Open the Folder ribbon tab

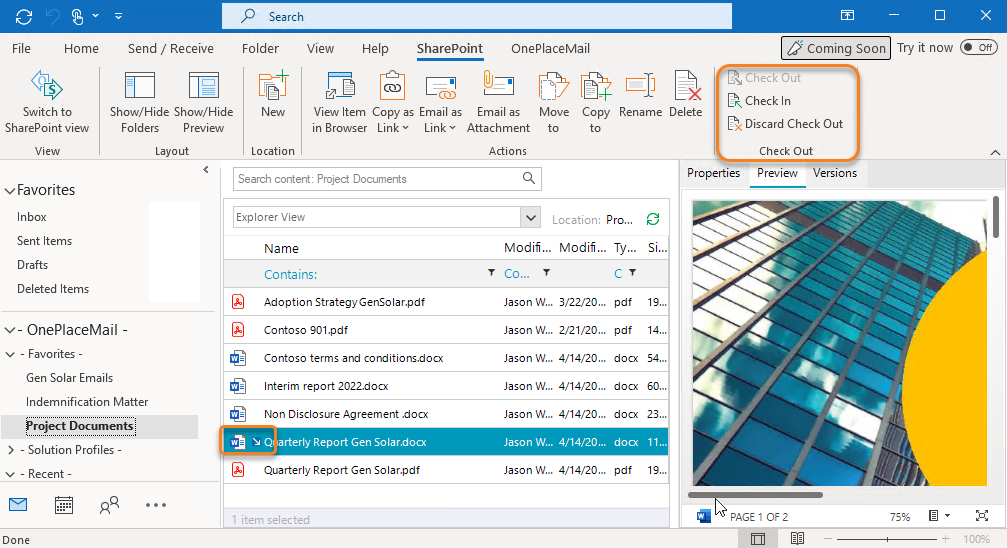(x=260, y=48)
